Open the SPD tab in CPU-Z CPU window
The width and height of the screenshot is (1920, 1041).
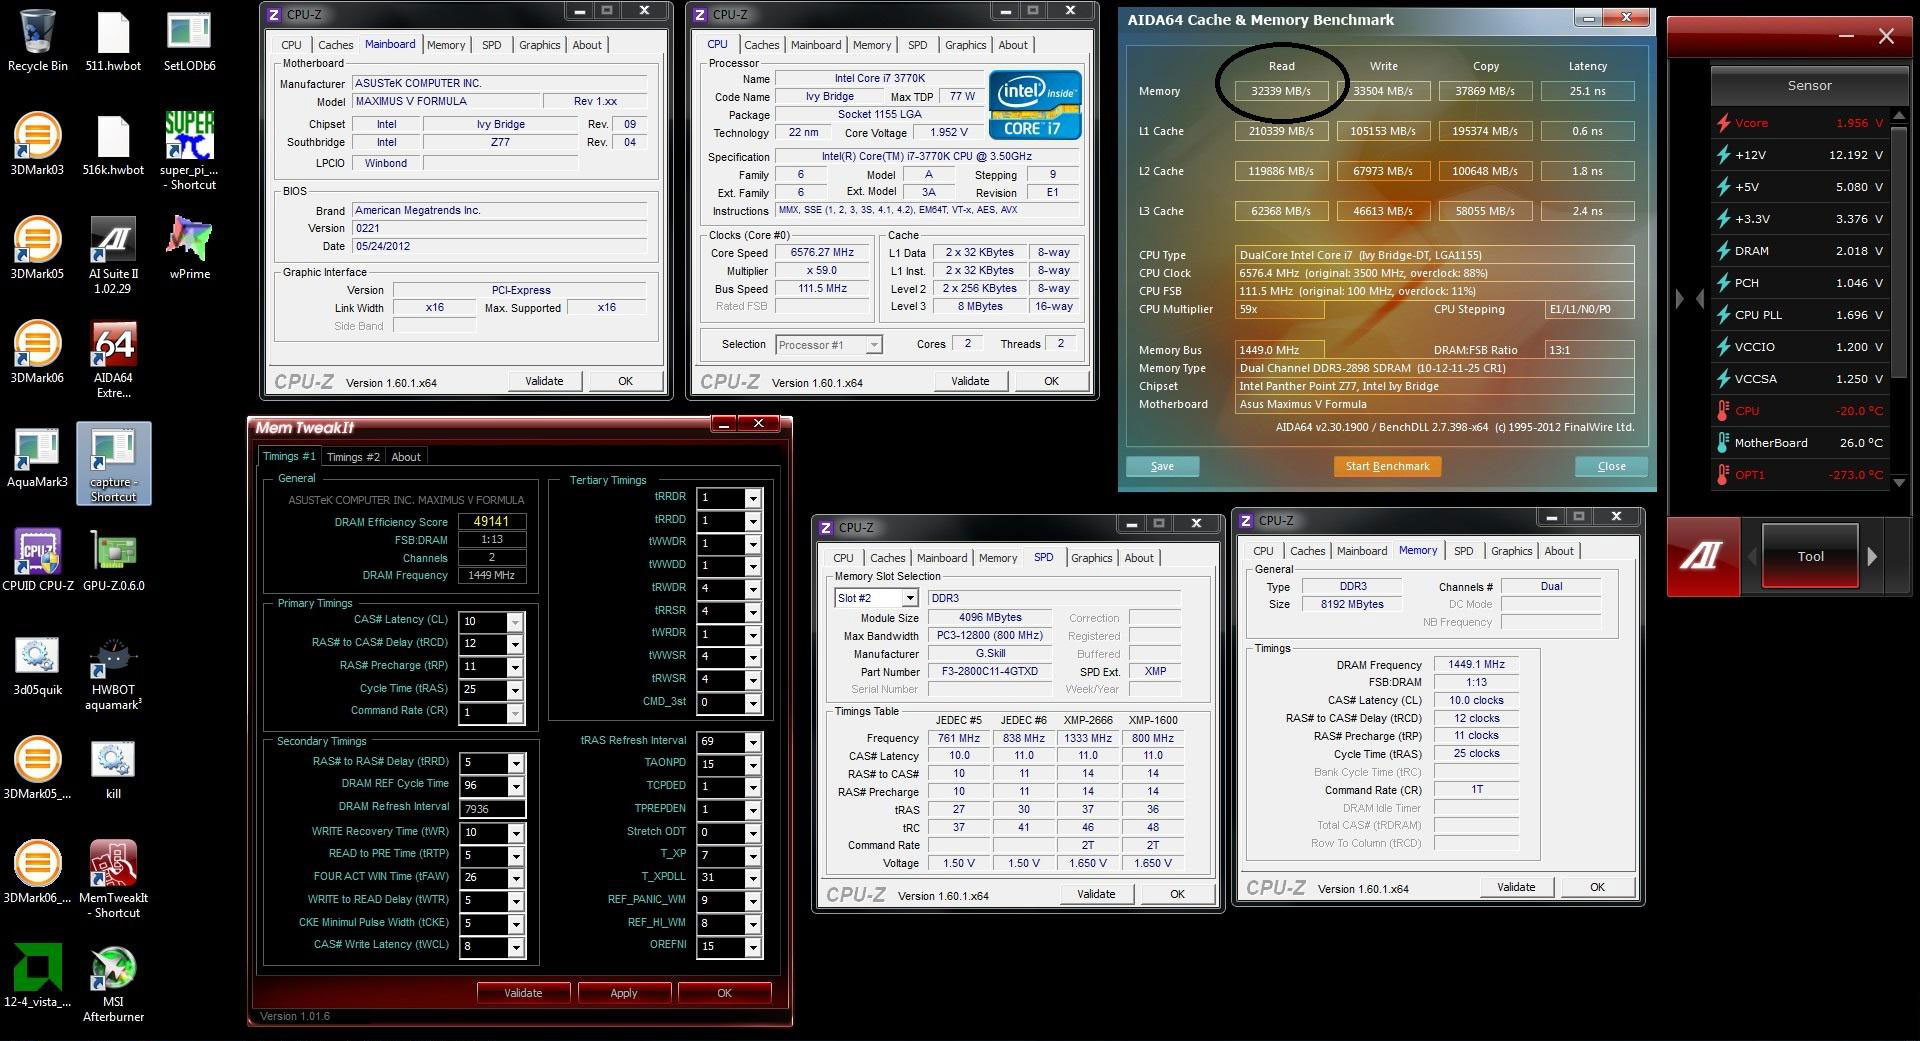(x=917, y=45)
